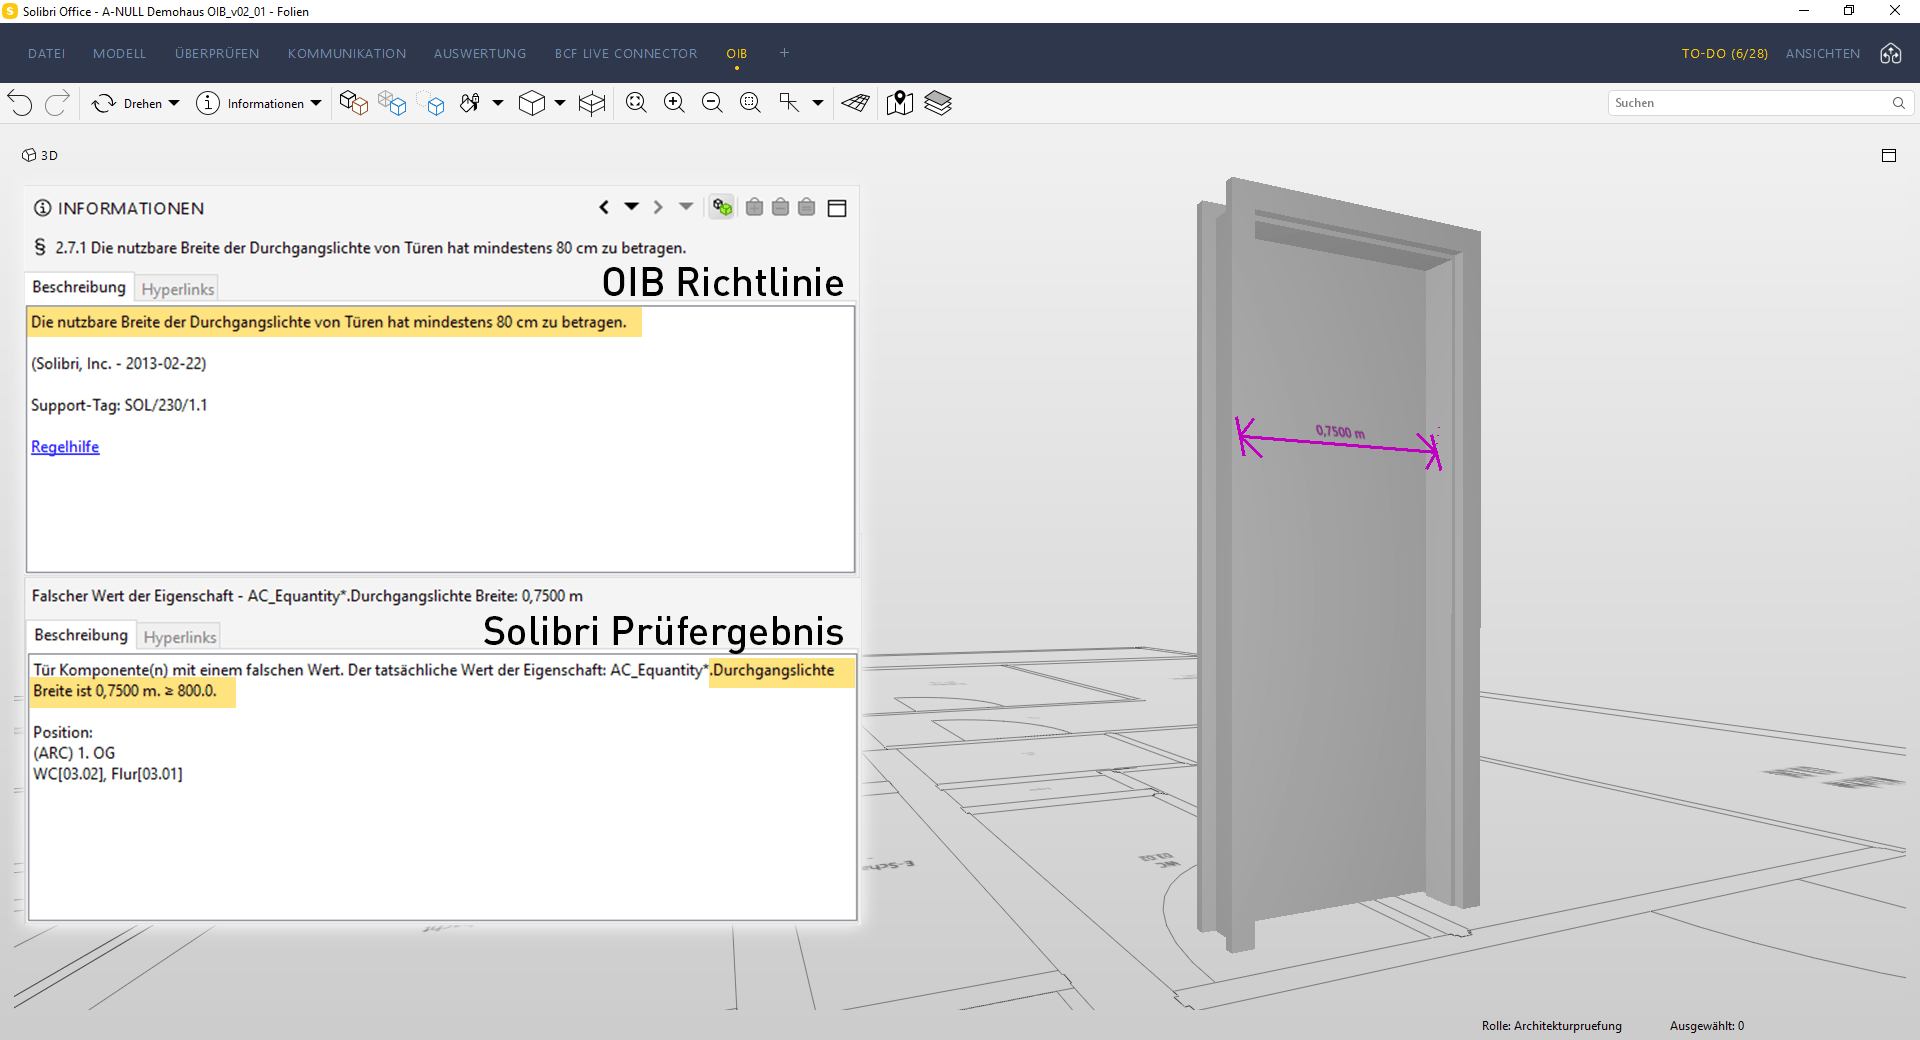Click the Solibri cubes icon beside ANSICHTEN
The image size is (1920, 1040).
point(1891,54)
